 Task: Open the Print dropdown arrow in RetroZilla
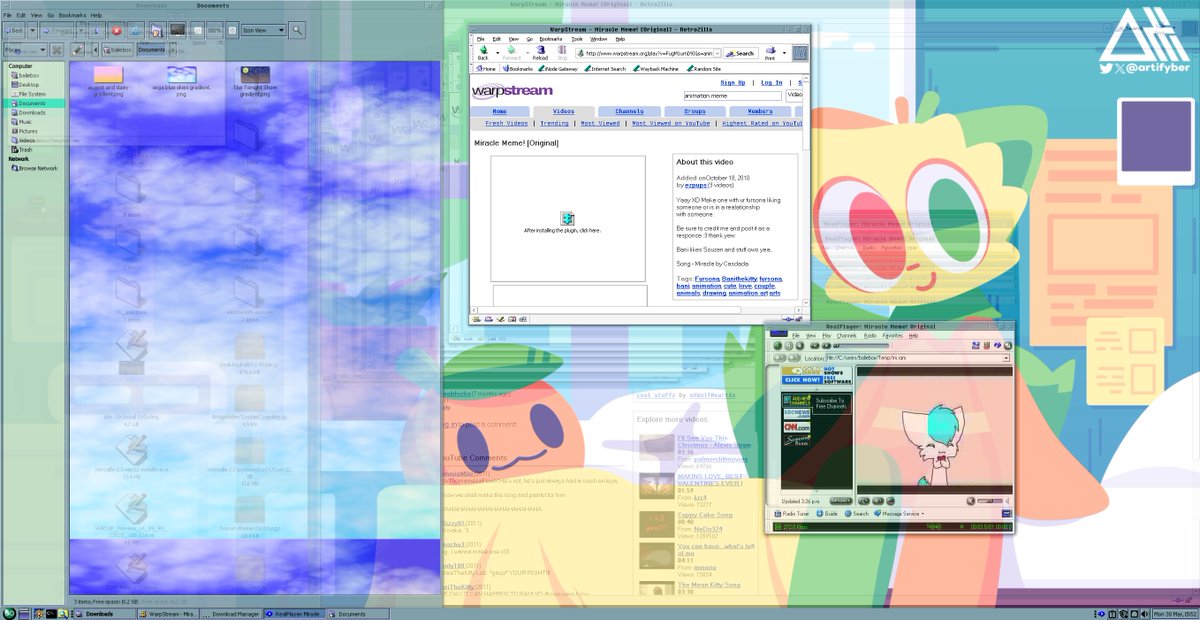tap(784, 53)
